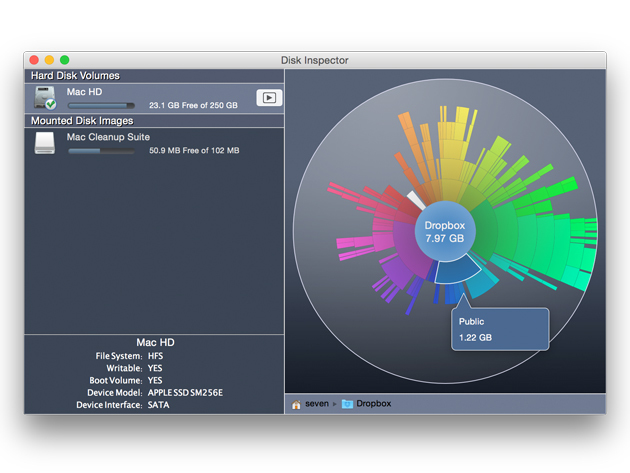Click the scan play button for Mac HD
Image resolution: width=630 pixels, height=473 pixels.
click(x=269, y=98)
